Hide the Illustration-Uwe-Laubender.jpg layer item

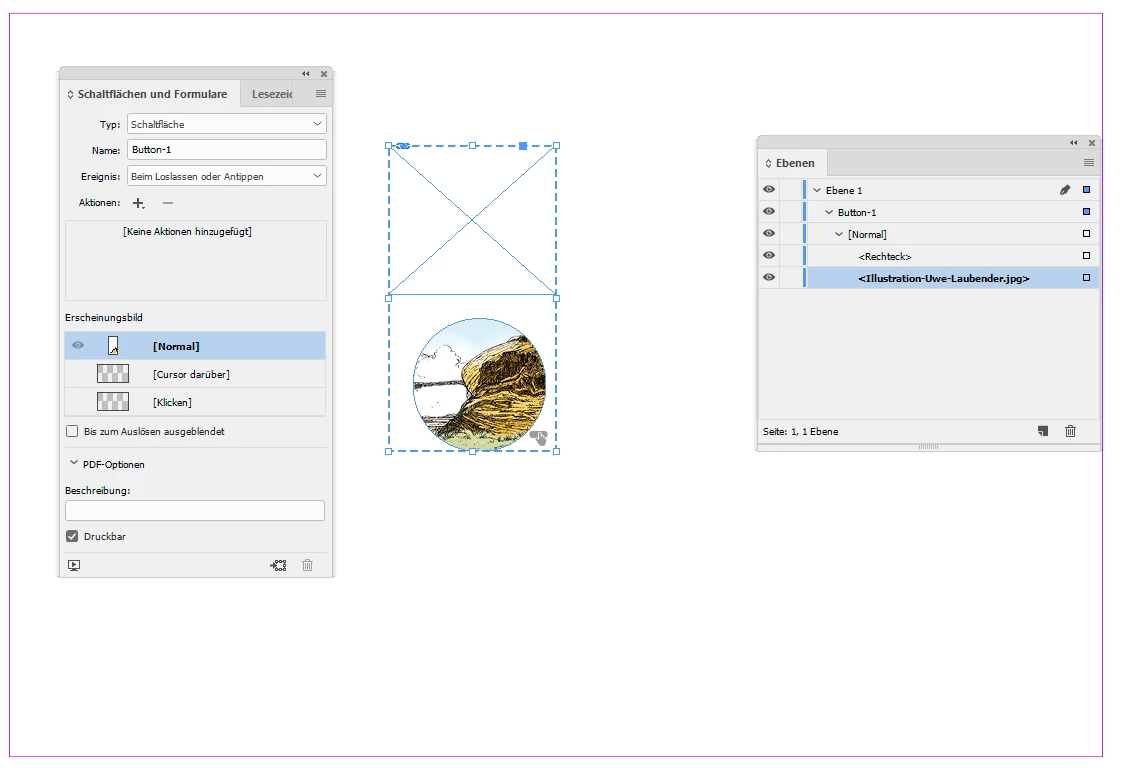pyautogui.click(x=769, y=277)
